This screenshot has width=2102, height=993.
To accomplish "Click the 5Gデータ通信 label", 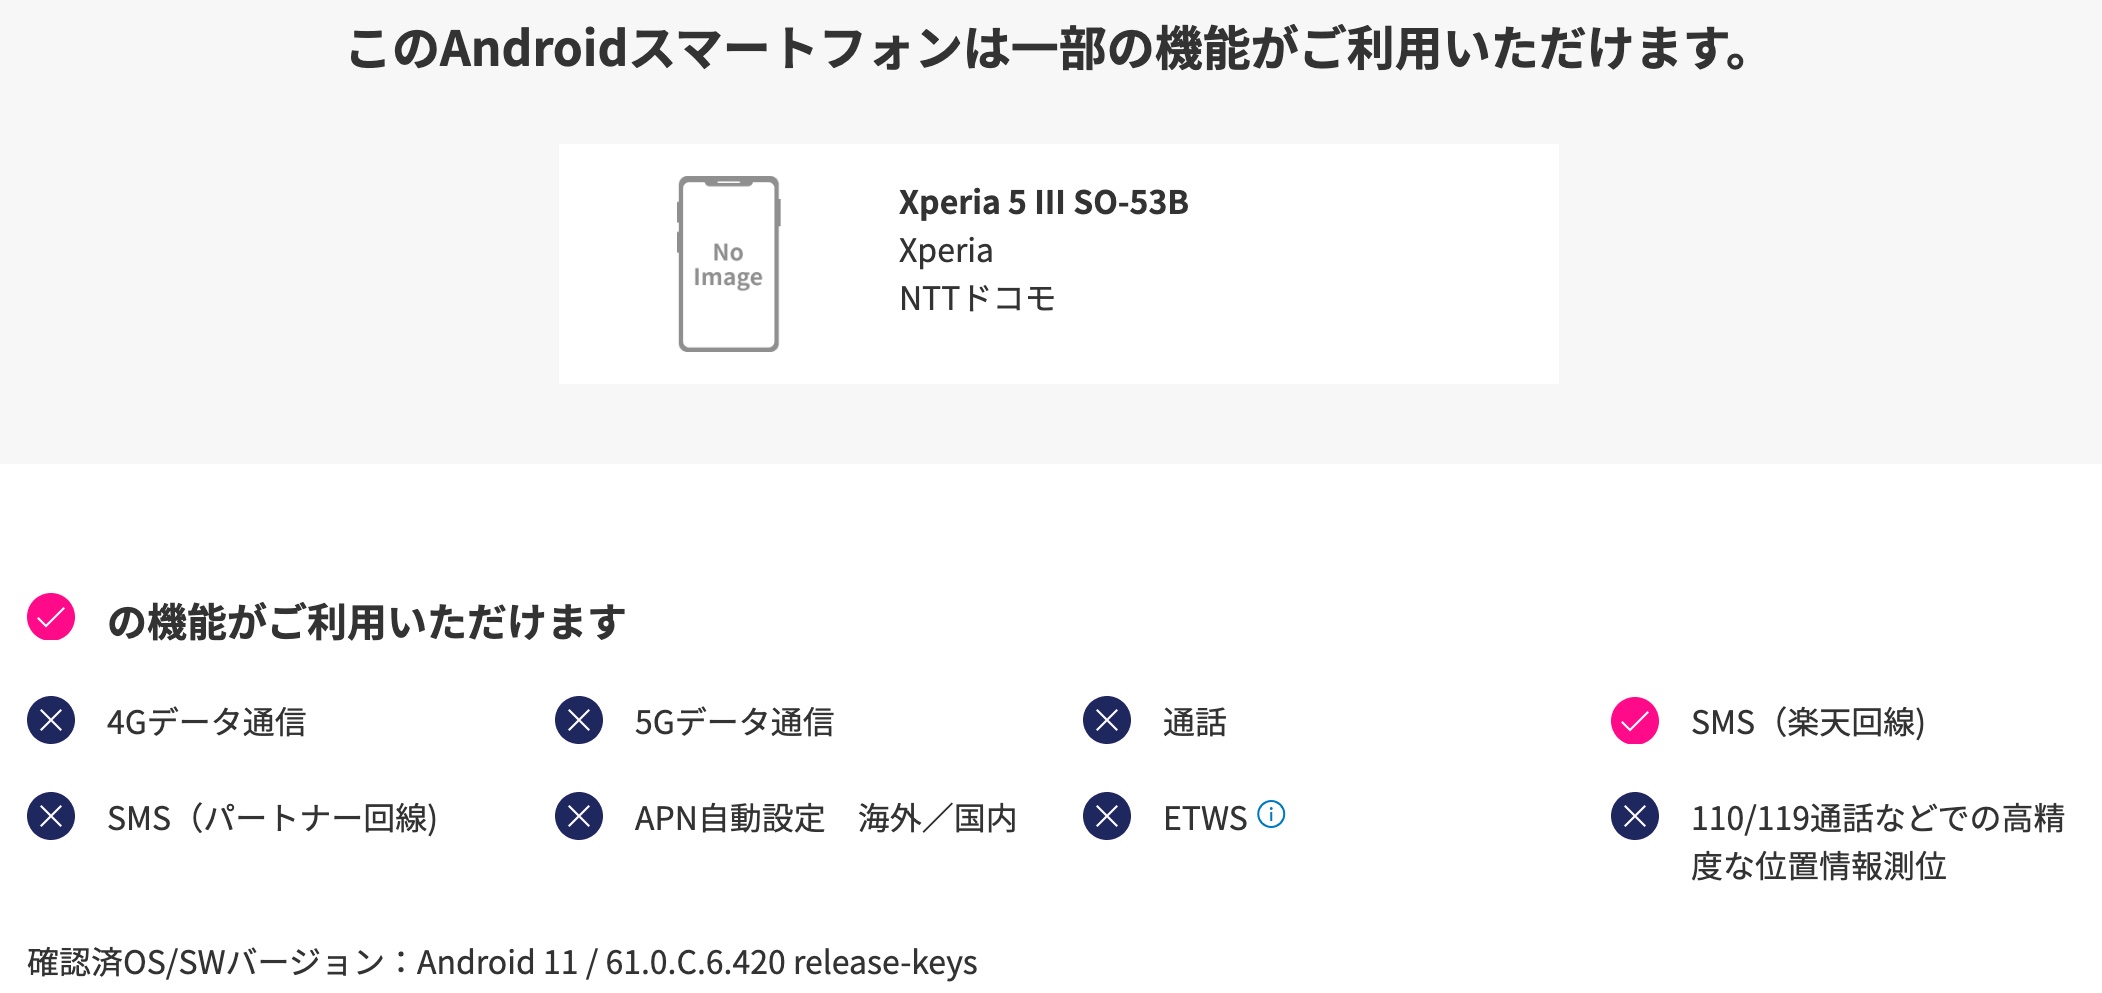I will pos(734,721).
